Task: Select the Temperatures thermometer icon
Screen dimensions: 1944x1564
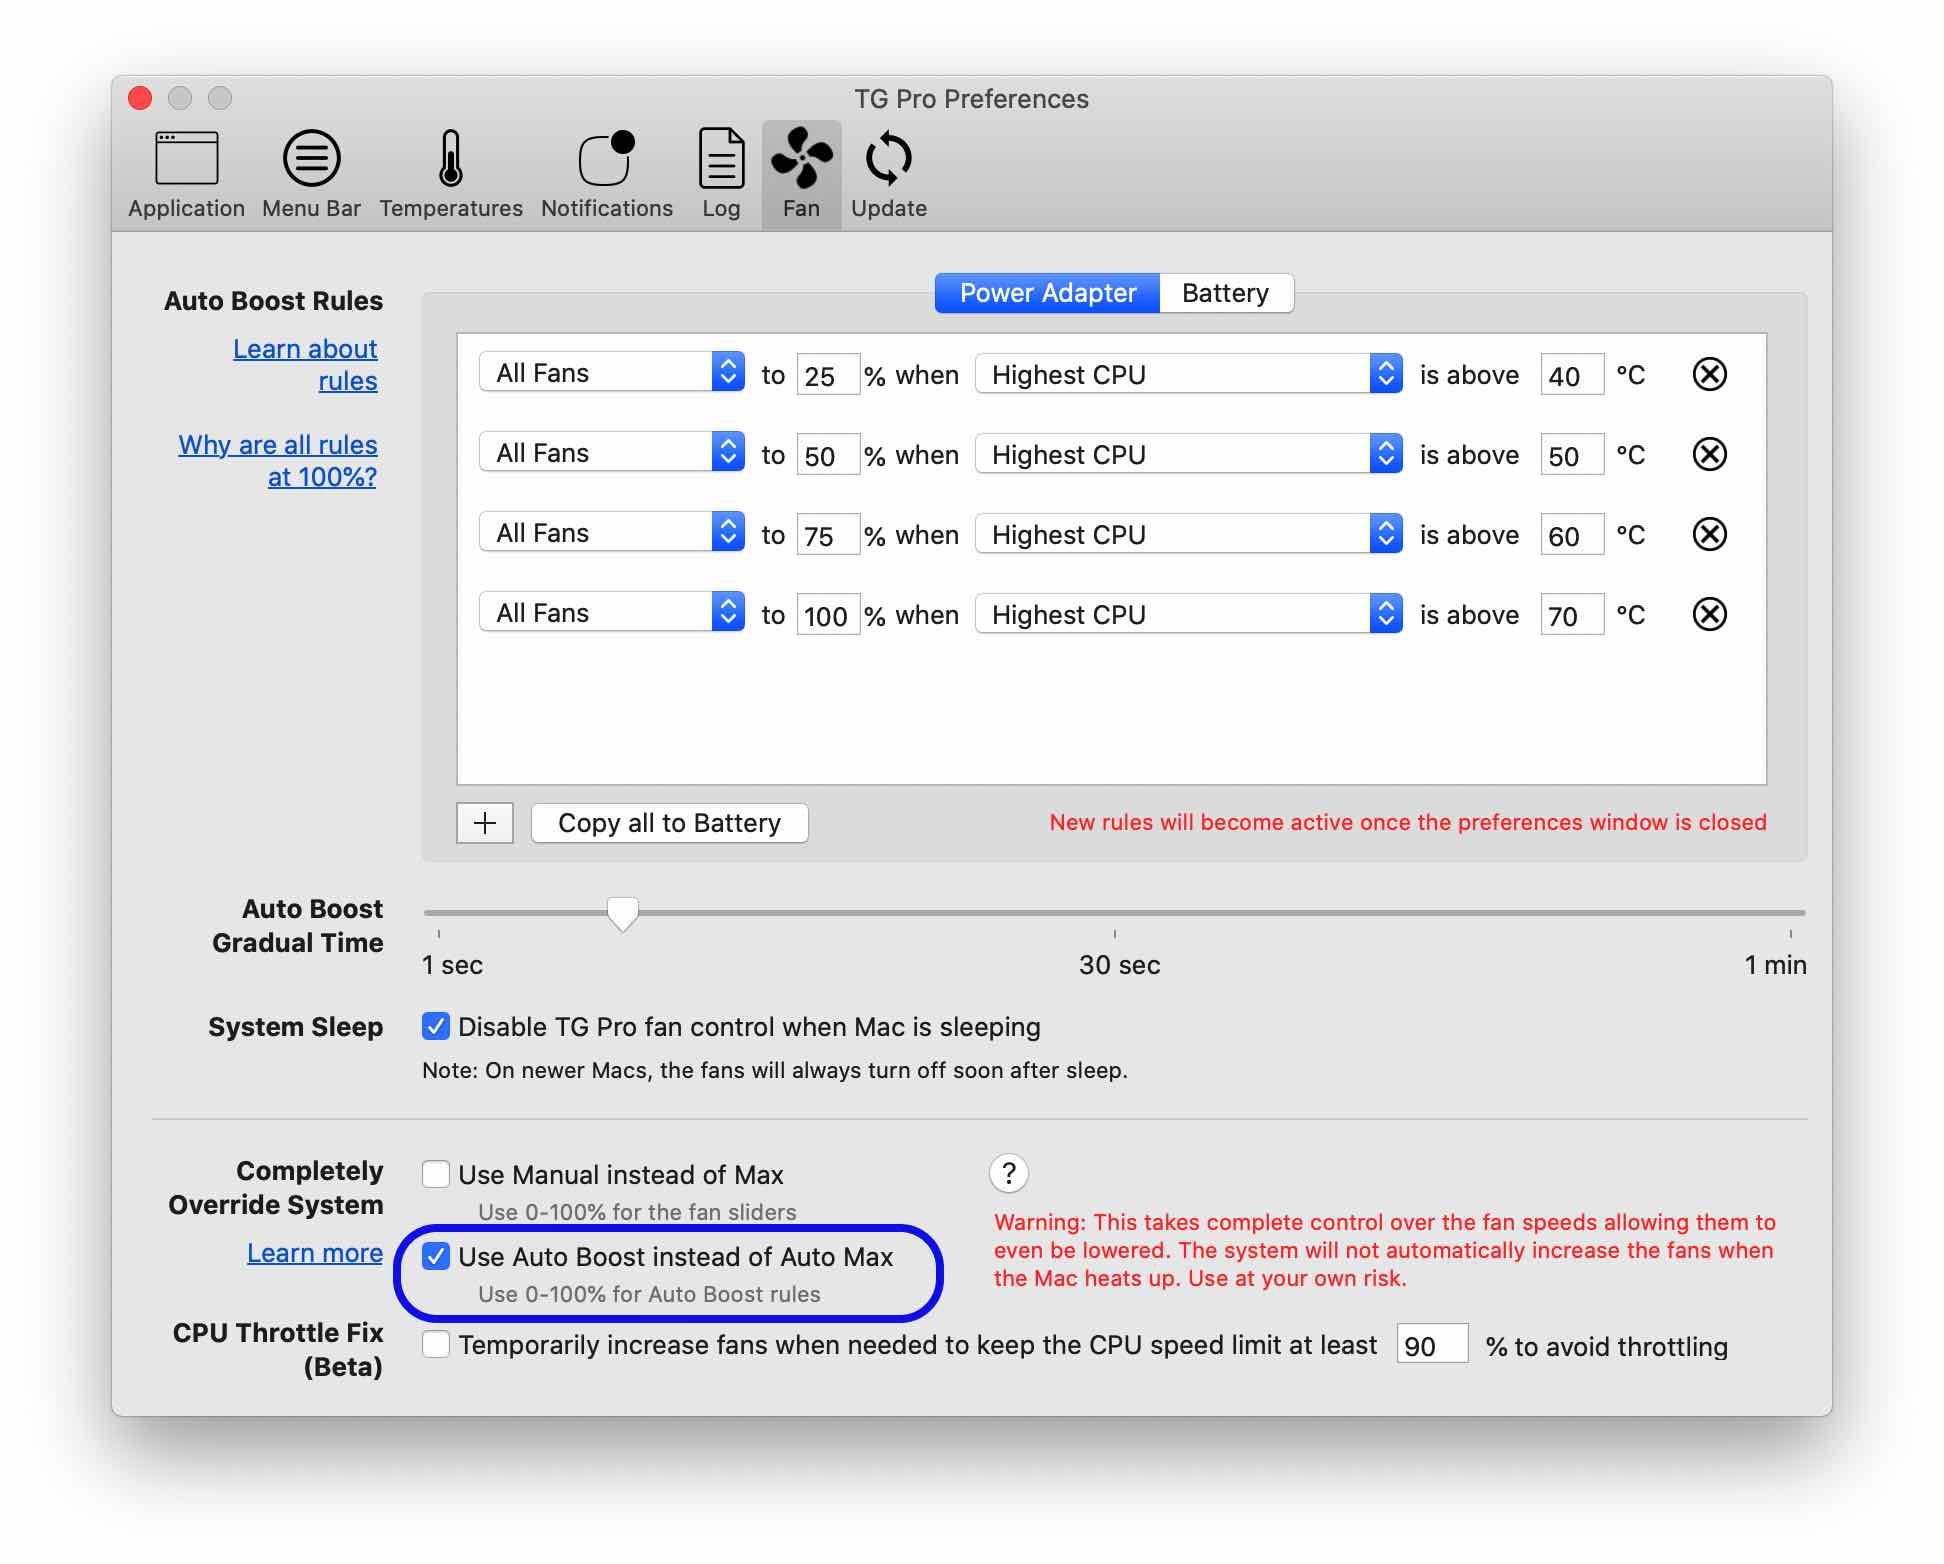Action: [x=450, y=160]
